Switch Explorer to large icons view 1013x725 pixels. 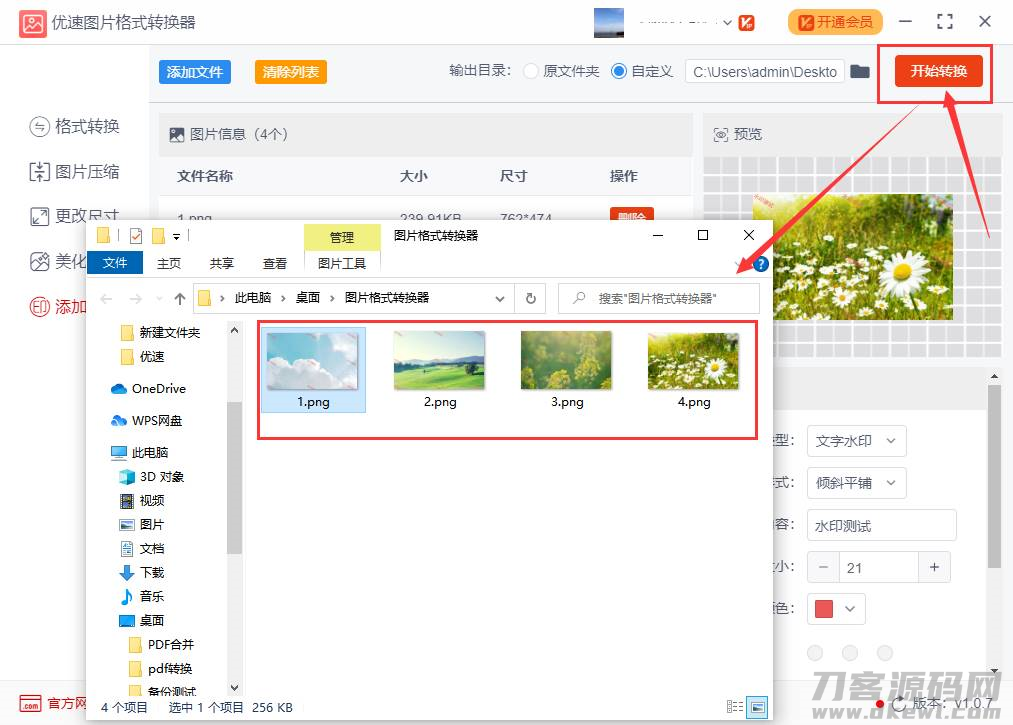757,707
